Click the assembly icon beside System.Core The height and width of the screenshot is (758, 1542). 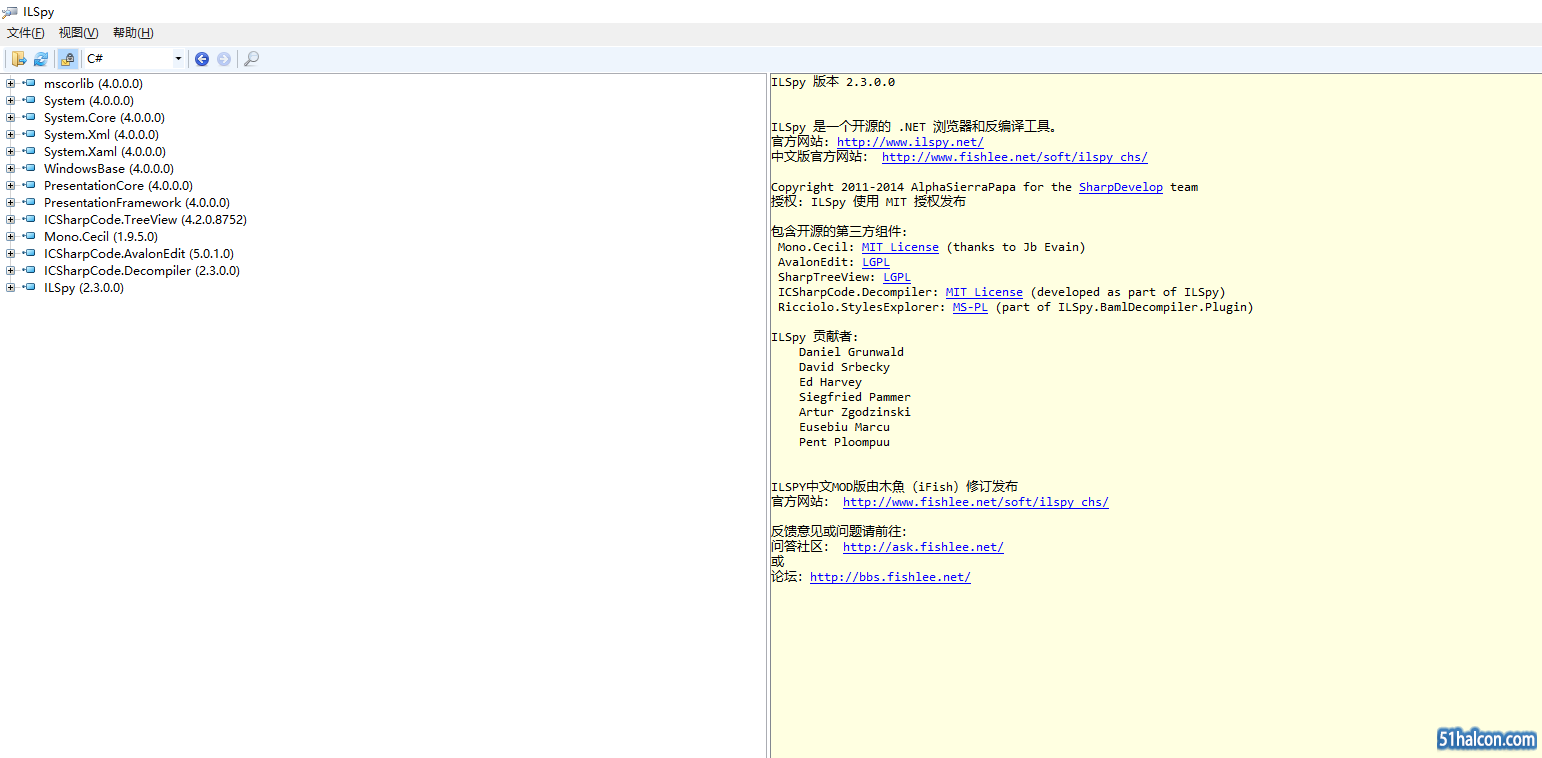click(x=29, y=118)
